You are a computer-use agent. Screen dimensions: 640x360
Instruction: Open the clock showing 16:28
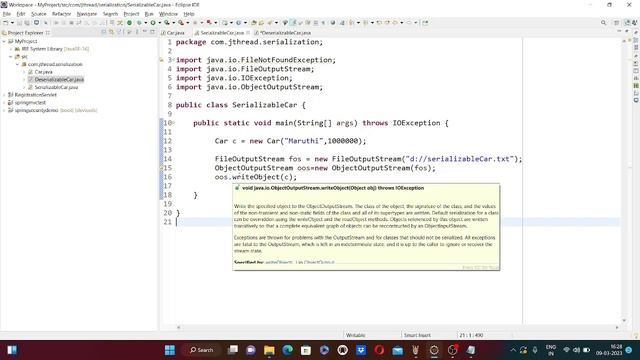(x=609, y=350)
